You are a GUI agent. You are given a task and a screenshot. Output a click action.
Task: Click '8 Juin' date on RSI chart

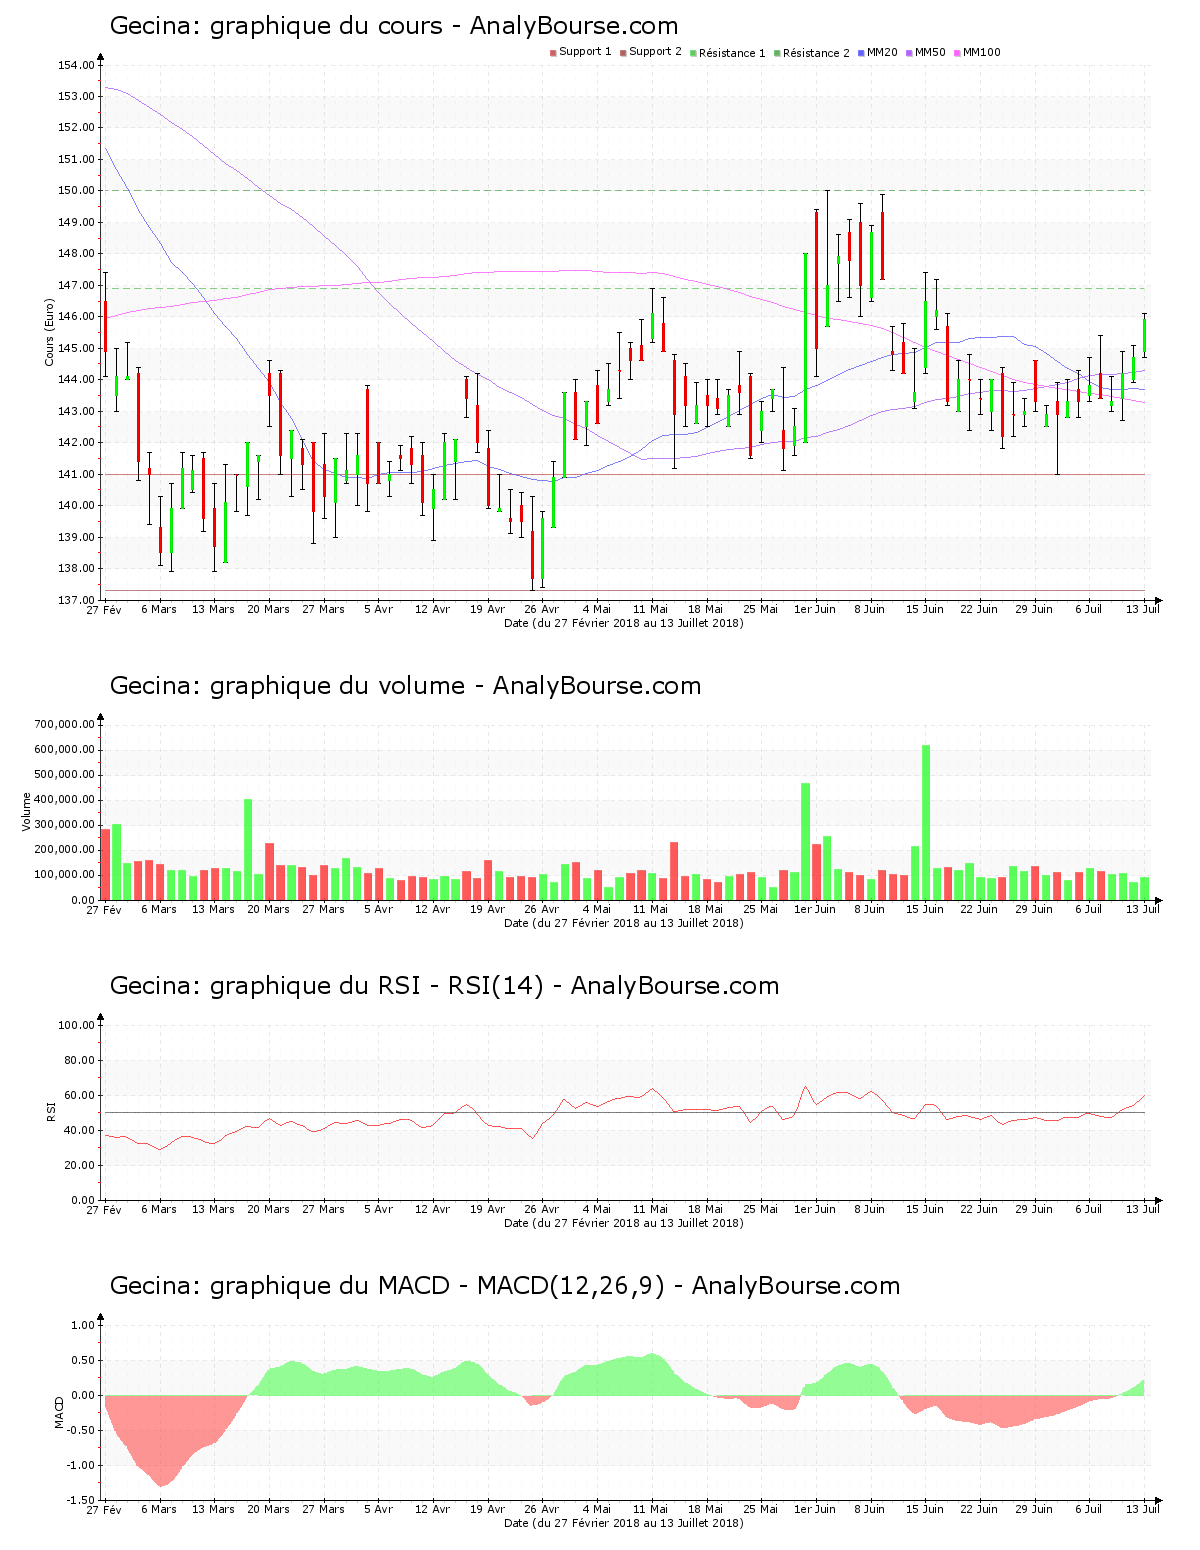[x=870, y=1209]
